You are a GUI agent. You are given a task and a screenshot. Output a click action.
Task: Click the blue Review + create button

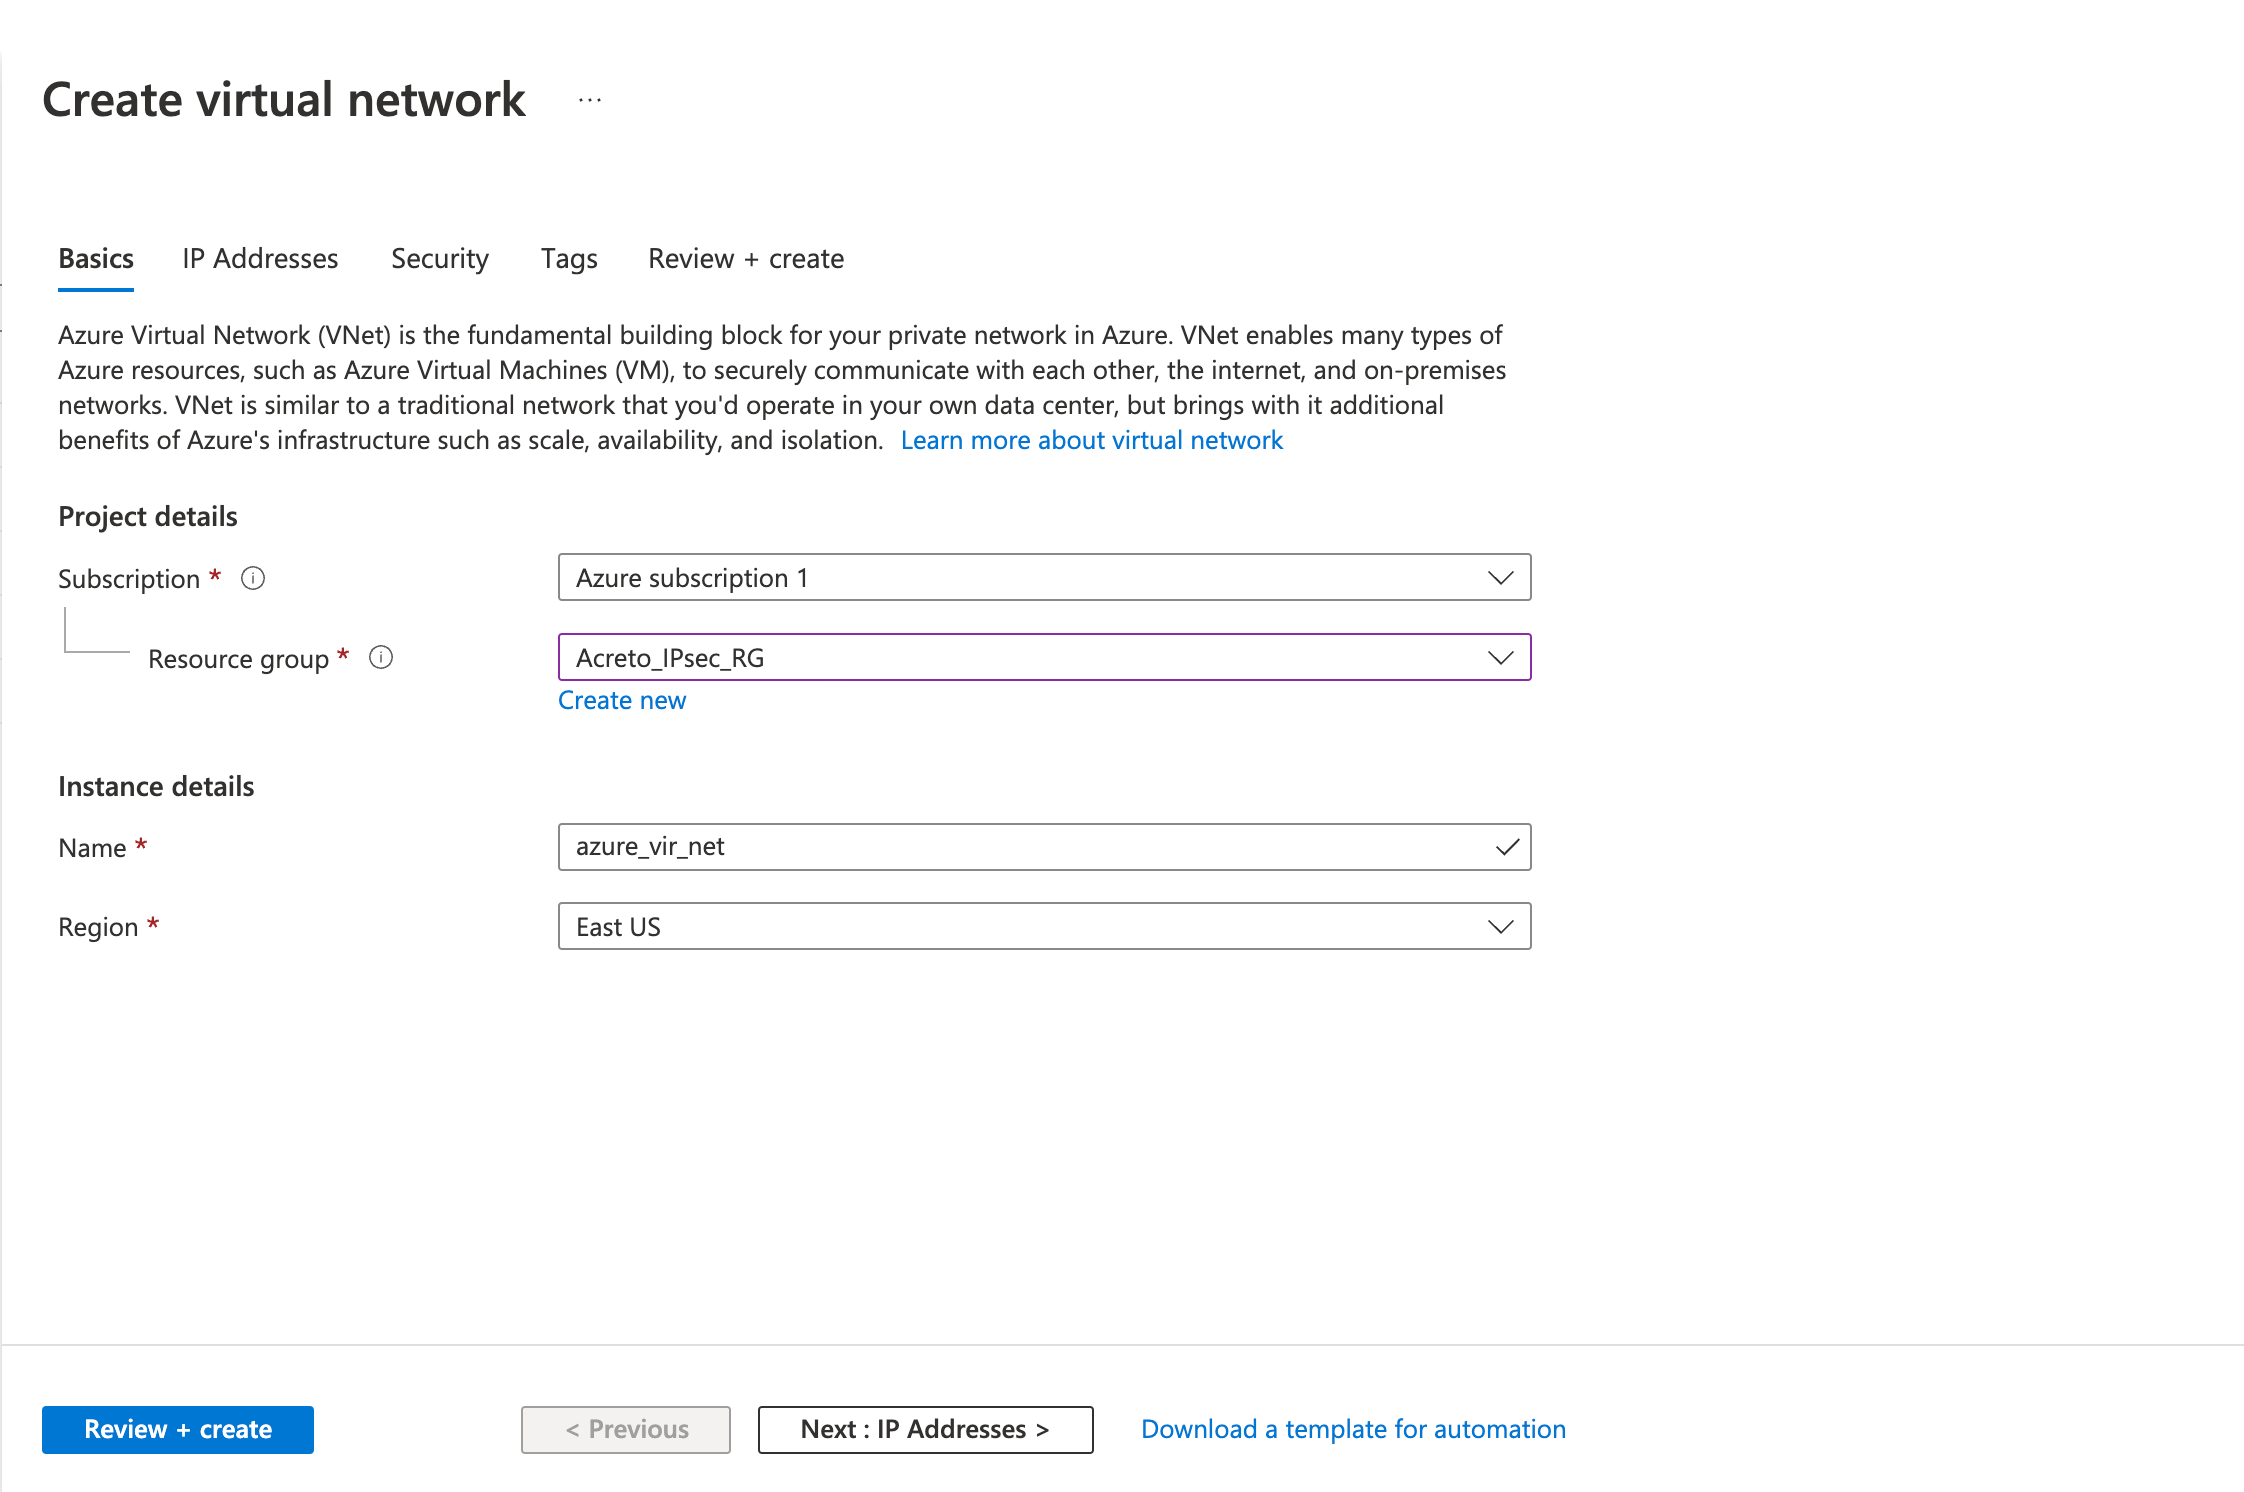coord(178,1429)
